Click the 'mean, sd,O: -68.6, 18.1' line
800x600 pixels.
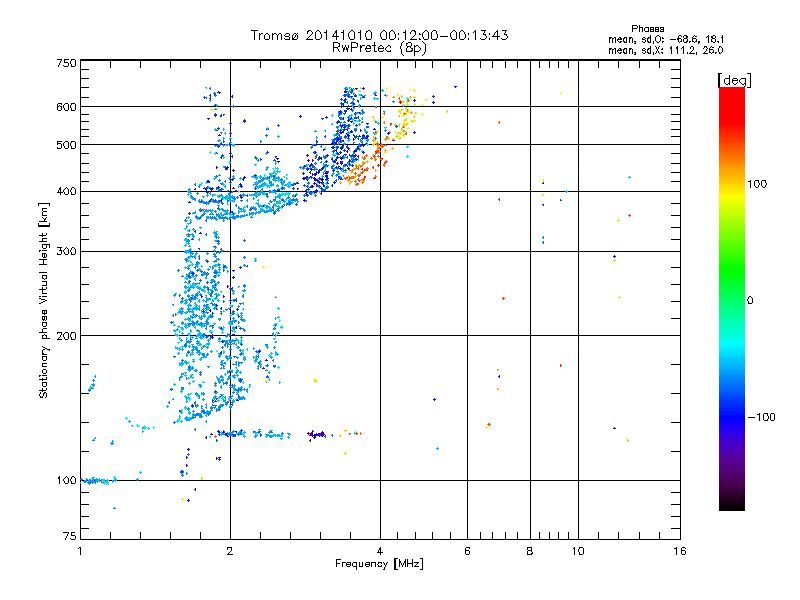tap(666, 39)
